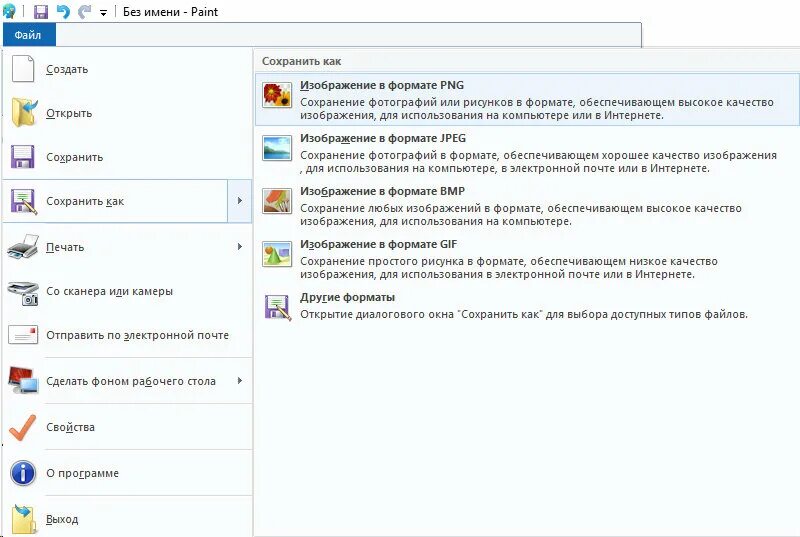Image resolution: width=800 pixels, height=537 pixels.
Task: Click the Redo arrow in quick access toolbar
Action: click(84, 11)
